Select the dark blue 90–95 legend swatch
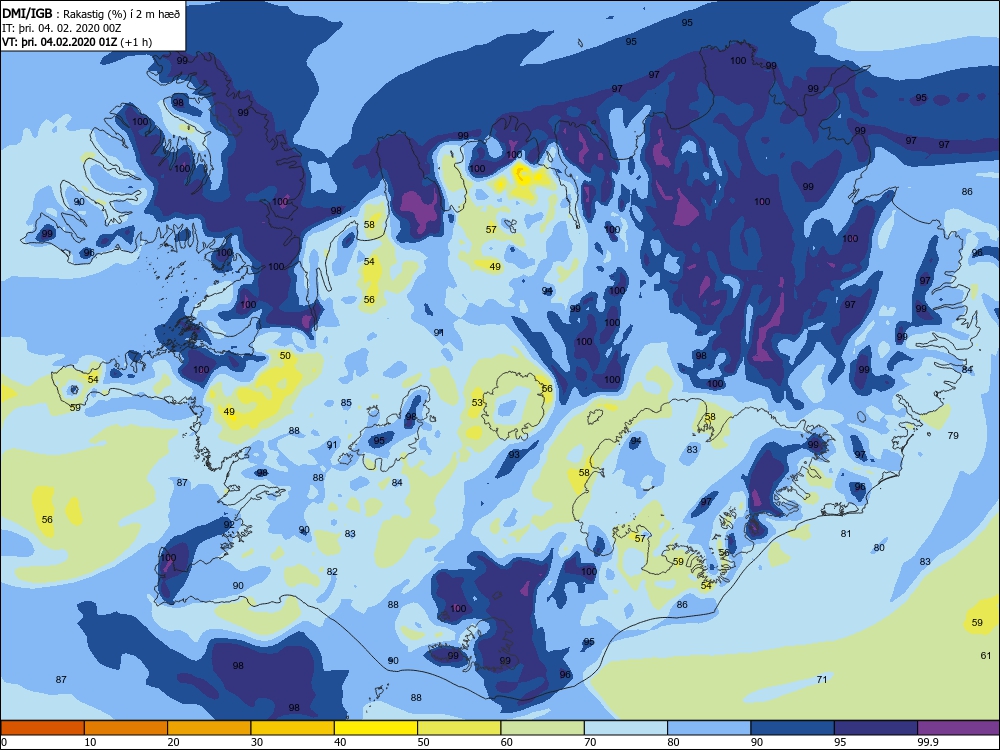1000x750 pixels. [x=793, y=728]
